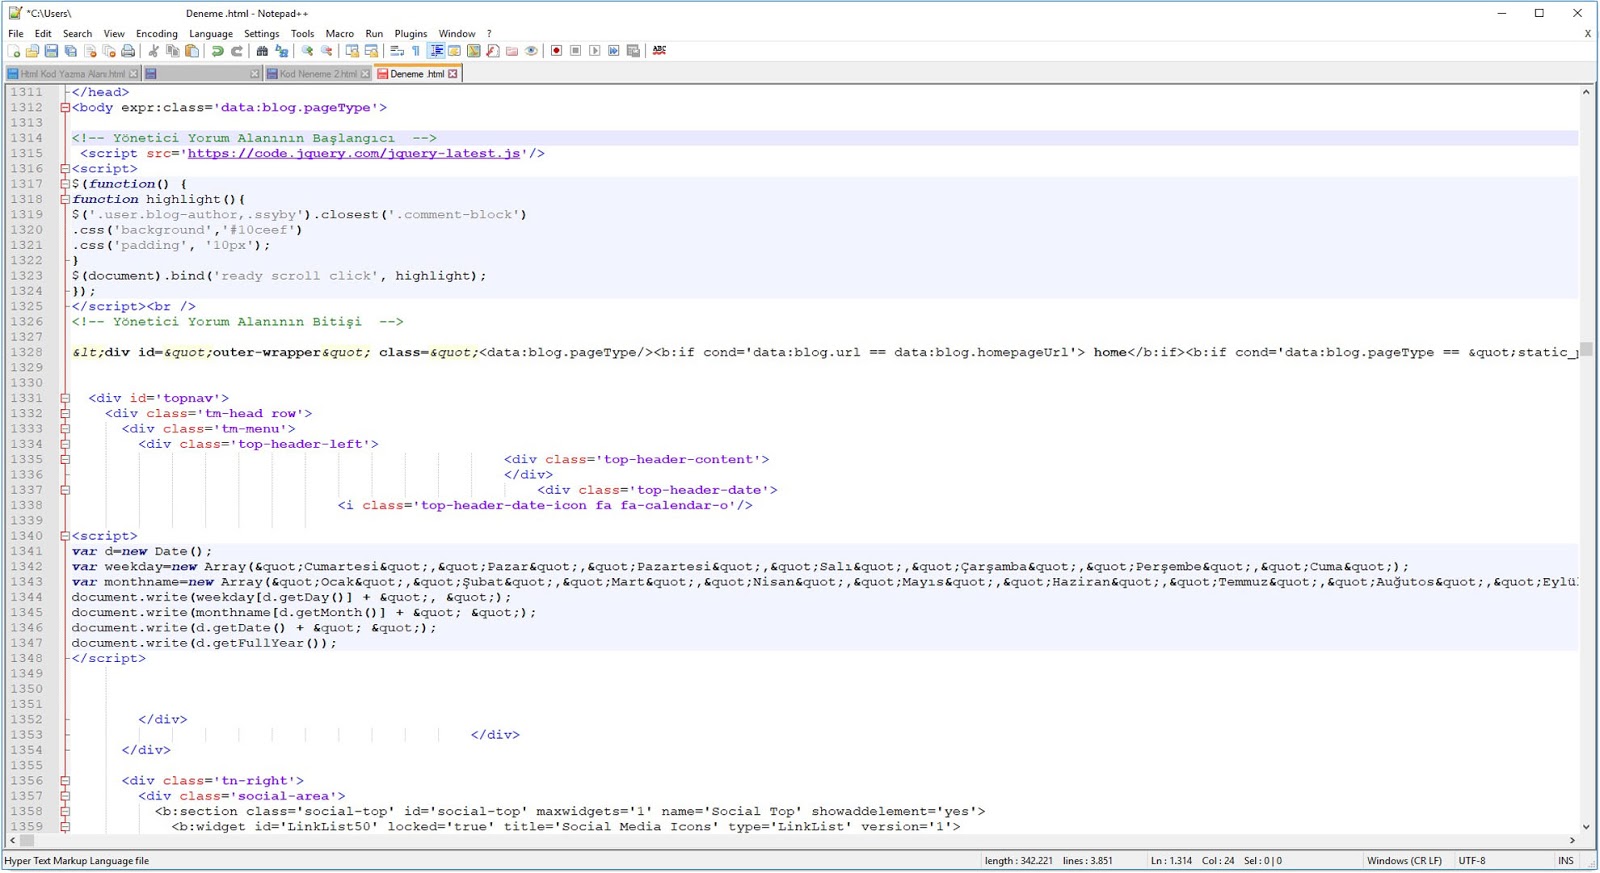Zoom in using the toolbar magnifier
1600x873 pixels.
(x=307, y=51)
